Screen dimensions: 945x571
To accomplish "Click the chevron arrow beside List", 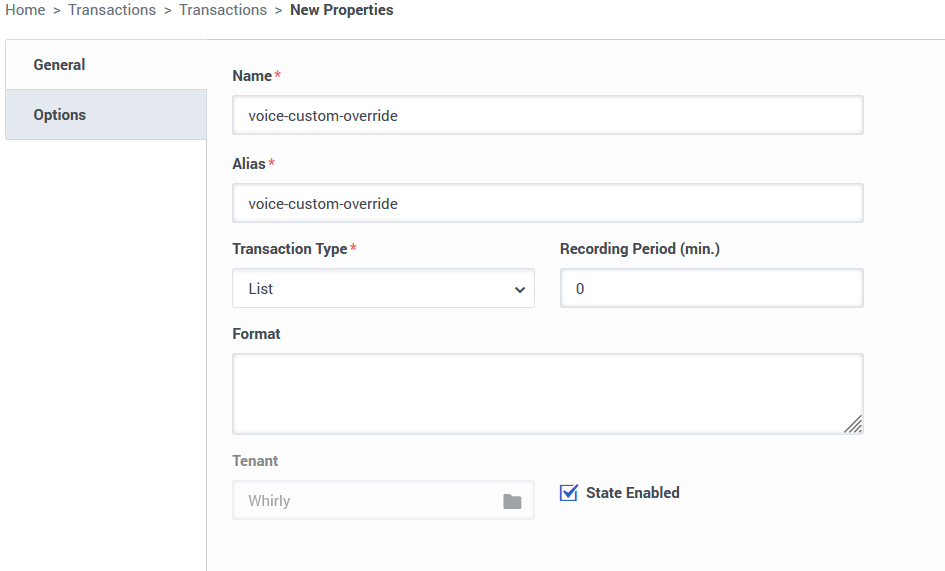I will (x=519, y=290).
